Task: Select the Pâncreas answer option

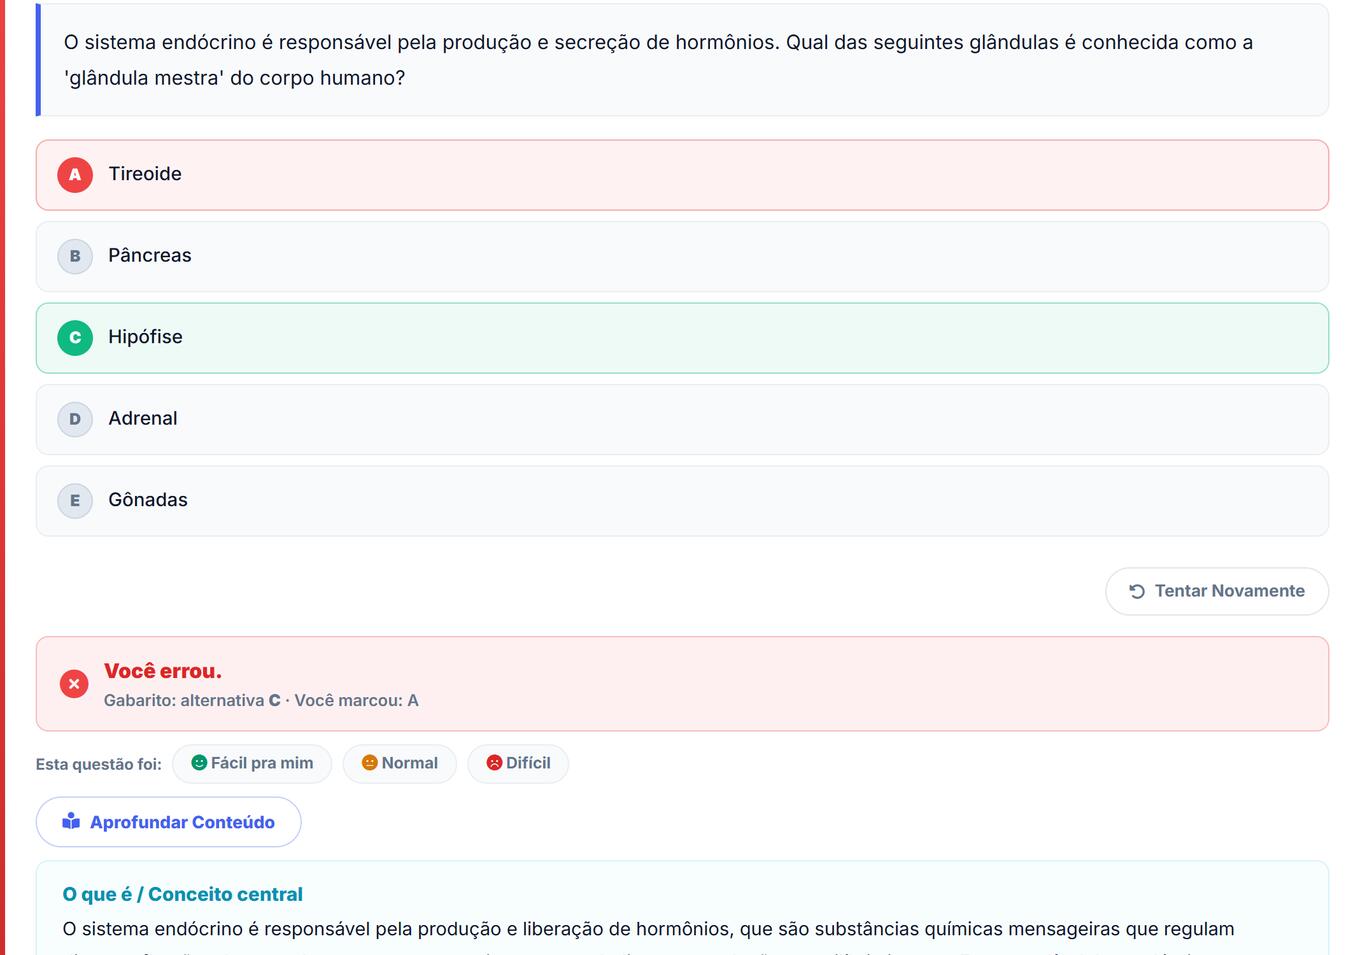Action: point(682,257)
